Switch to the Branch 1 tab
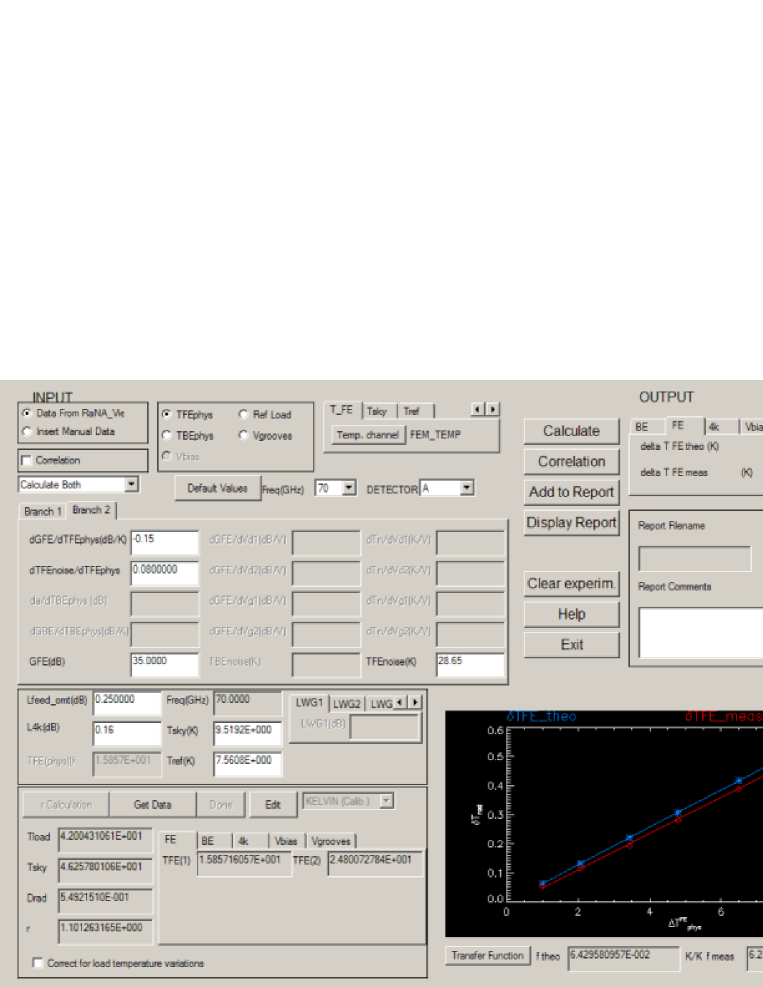 (x=43, y=511)
